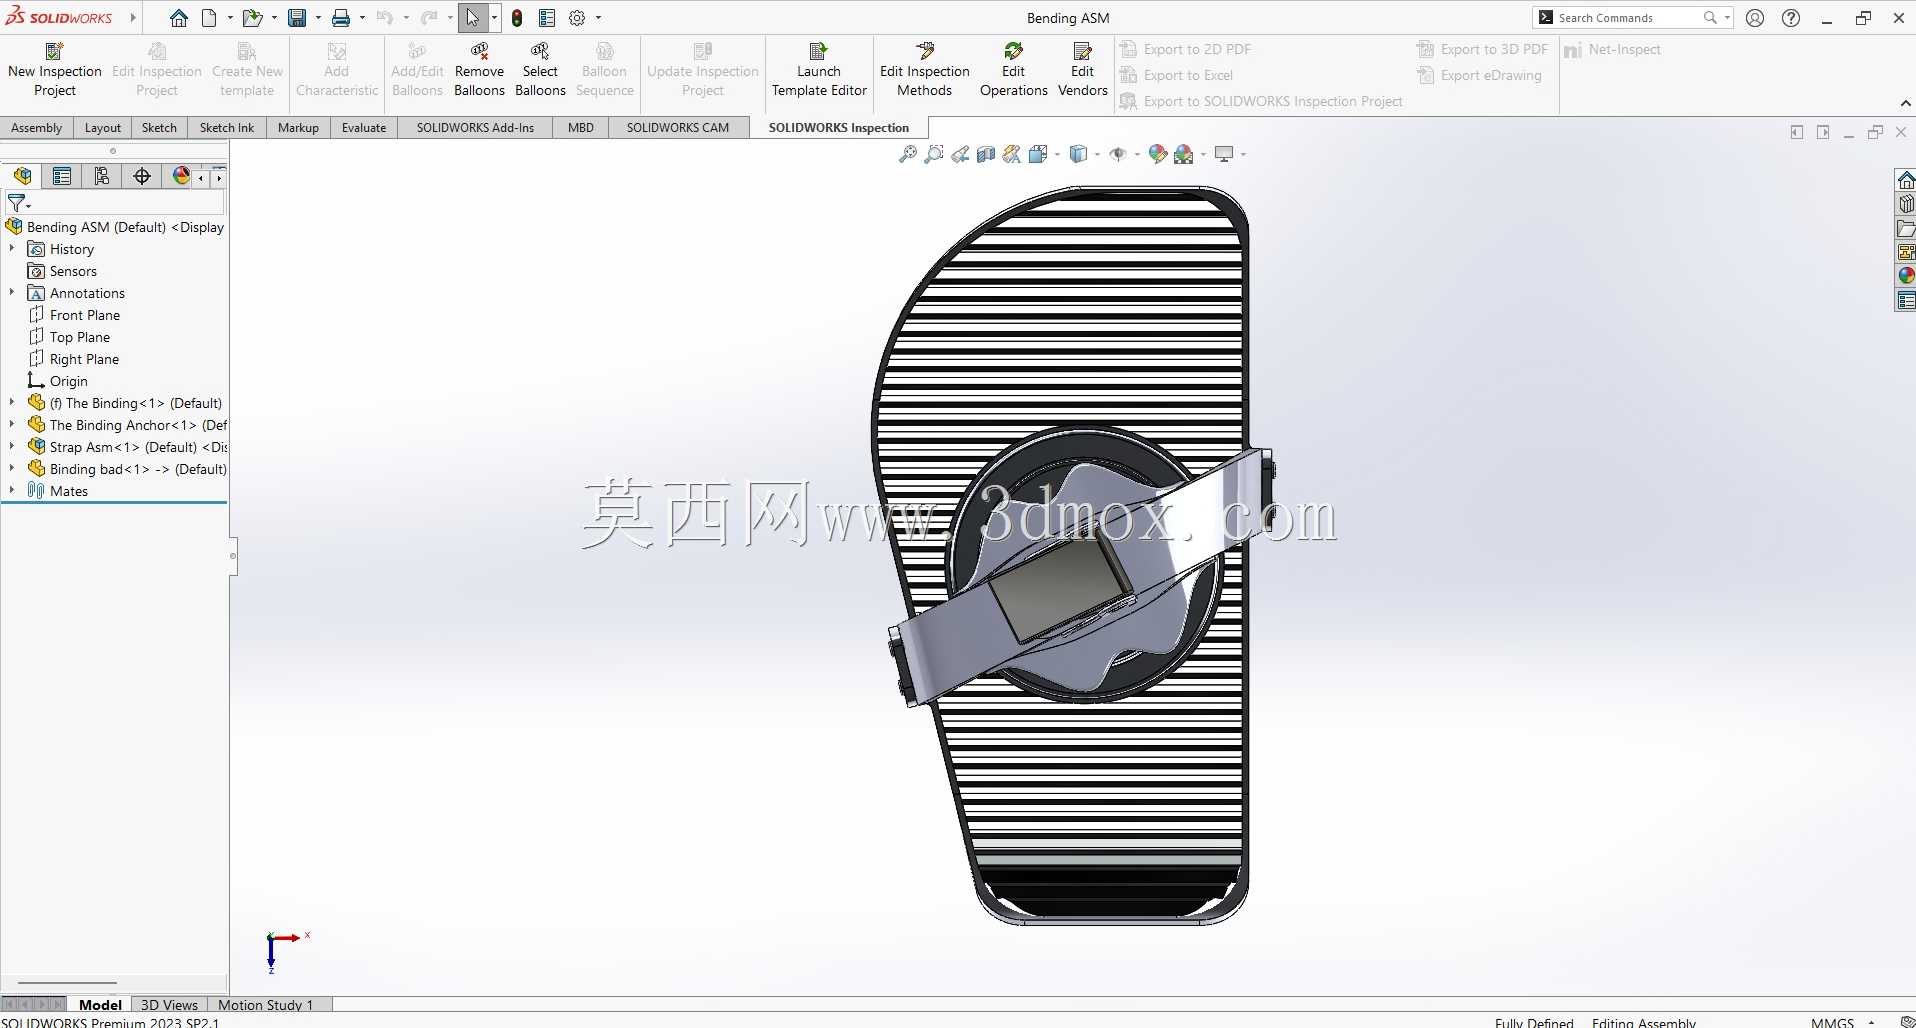Open the Help question mark icon
The width and height of the screenshot is (1916, 1028).
(x=1791, y=18)
